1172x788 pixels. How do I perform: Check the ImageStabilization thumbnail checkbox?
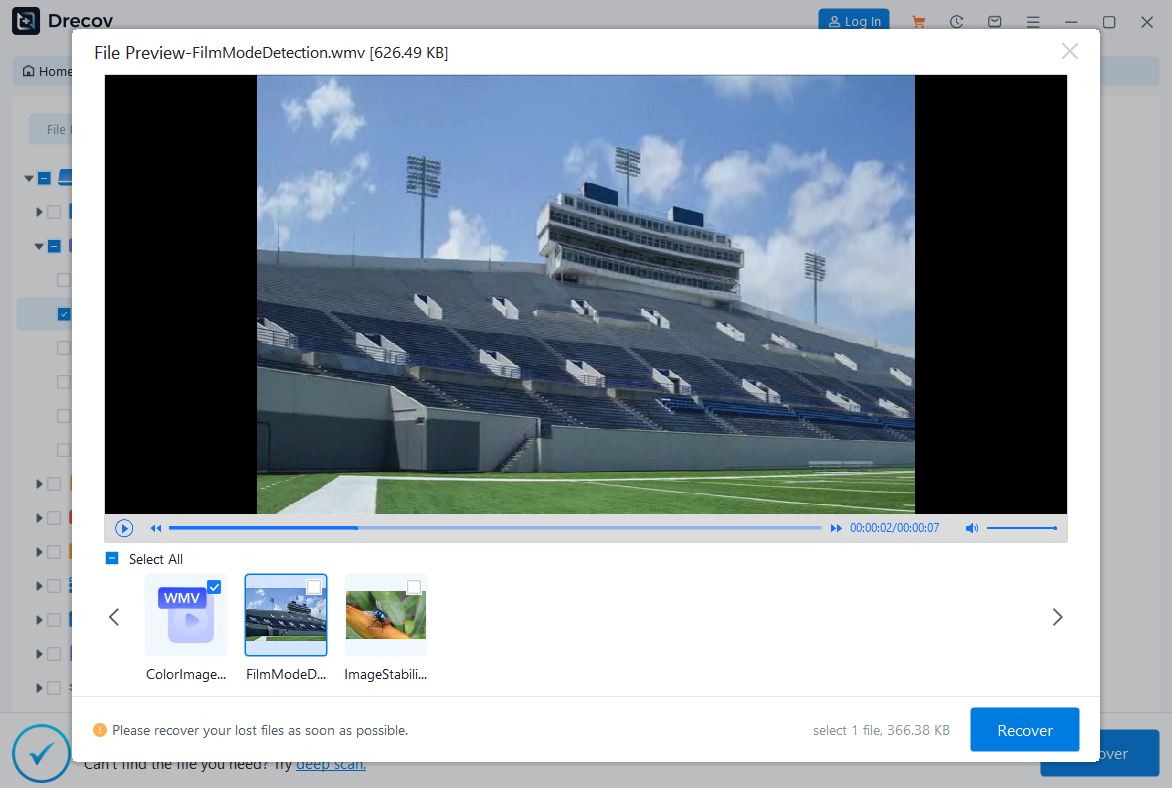[x=414, y=587]
